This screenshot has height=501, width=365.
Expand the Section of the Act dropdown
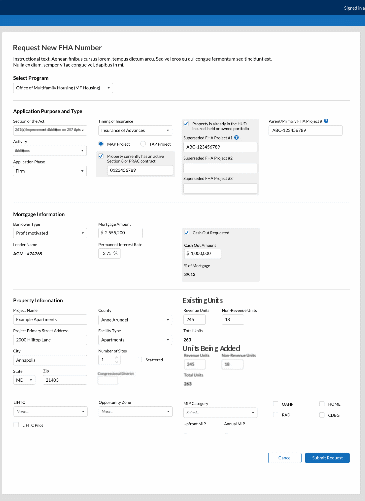[50, 130]
